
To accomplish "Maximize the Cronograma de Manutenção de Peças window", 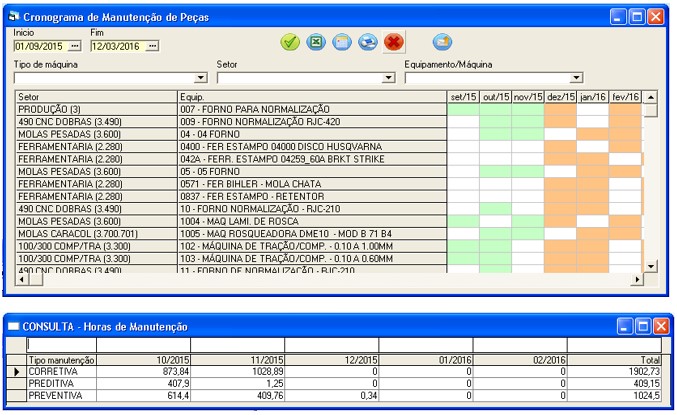I will pos(637,17).
